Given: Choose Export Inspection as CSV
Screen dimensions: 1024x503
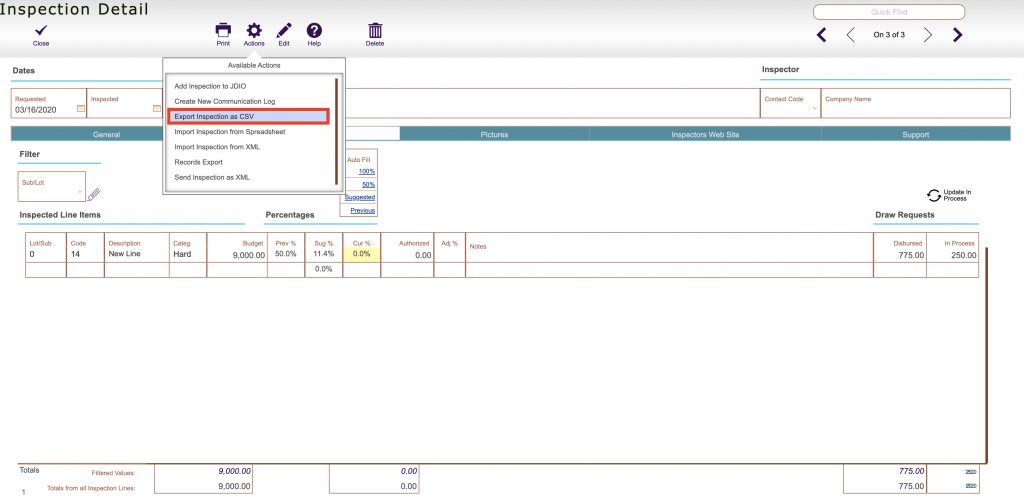Looking at the screenshot, I should click(248, 116).
